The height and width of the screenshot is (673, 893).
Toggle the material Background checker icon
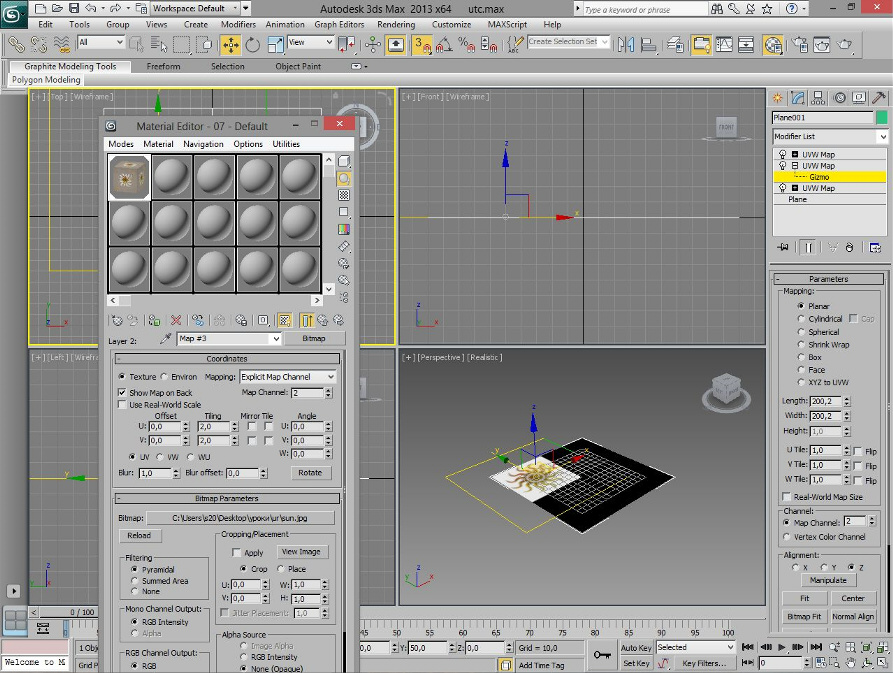coord(344,195)
